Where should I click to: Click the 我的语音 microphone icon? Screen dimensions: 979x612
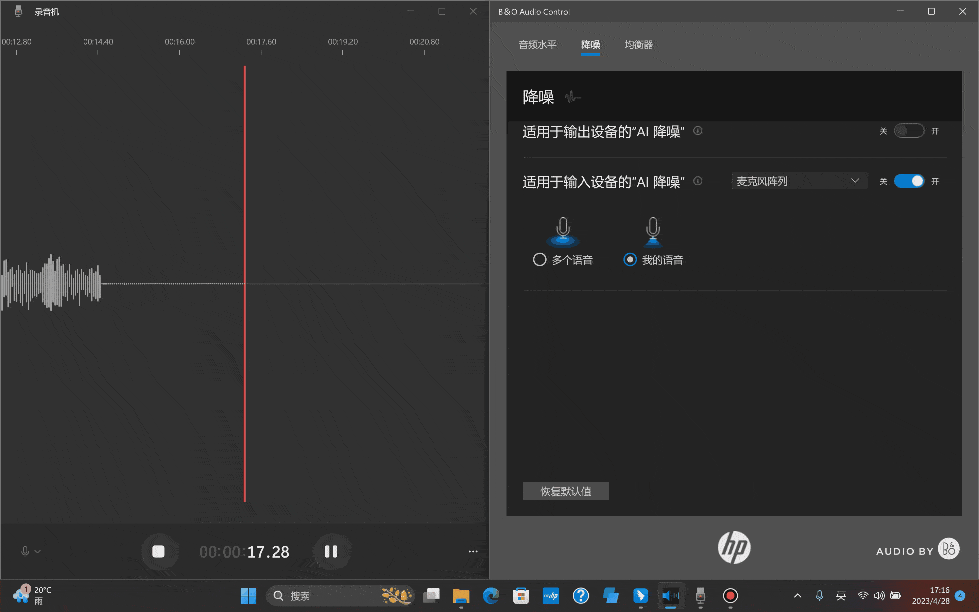click(653, 230)
